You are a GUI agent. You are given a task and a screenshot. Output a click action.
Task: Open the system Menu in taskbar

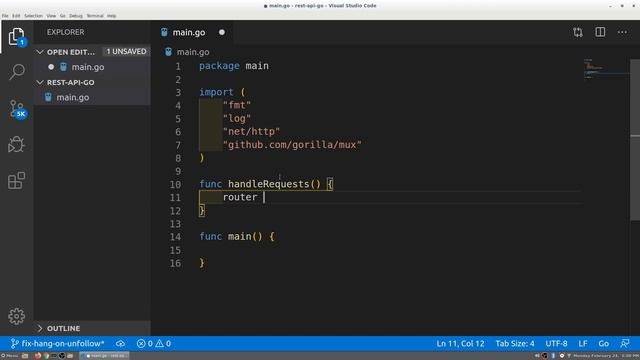pos(10,356)
